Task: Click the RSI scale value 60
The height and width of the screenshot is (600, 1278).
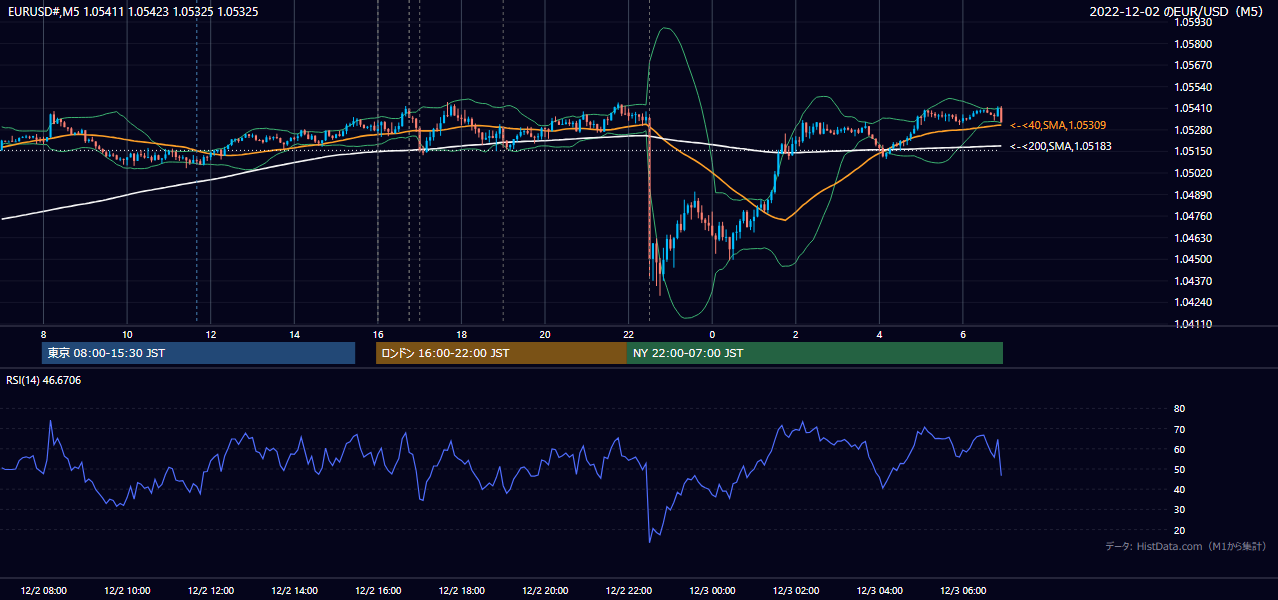Action: click(1179, 449)
